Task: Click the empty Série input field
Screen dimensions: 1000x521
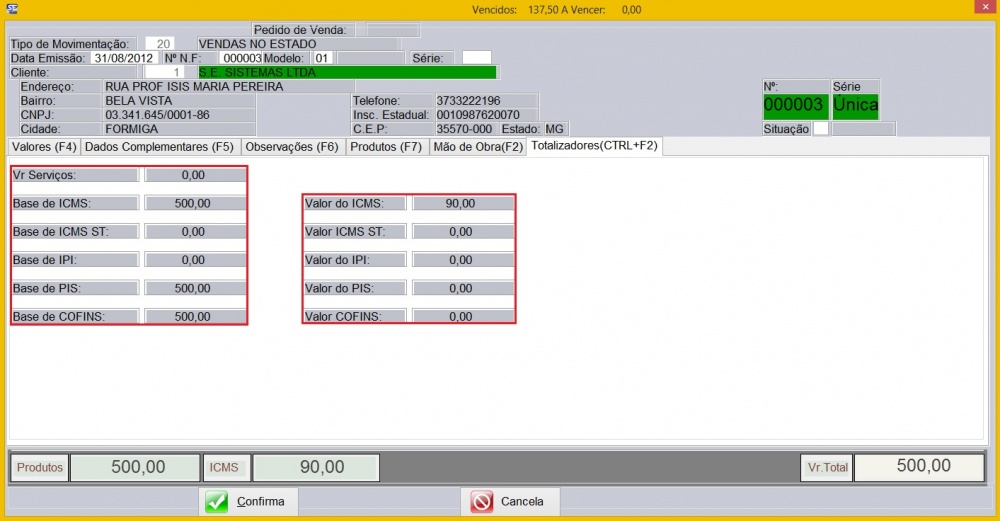Action: [x=476, y=58]
